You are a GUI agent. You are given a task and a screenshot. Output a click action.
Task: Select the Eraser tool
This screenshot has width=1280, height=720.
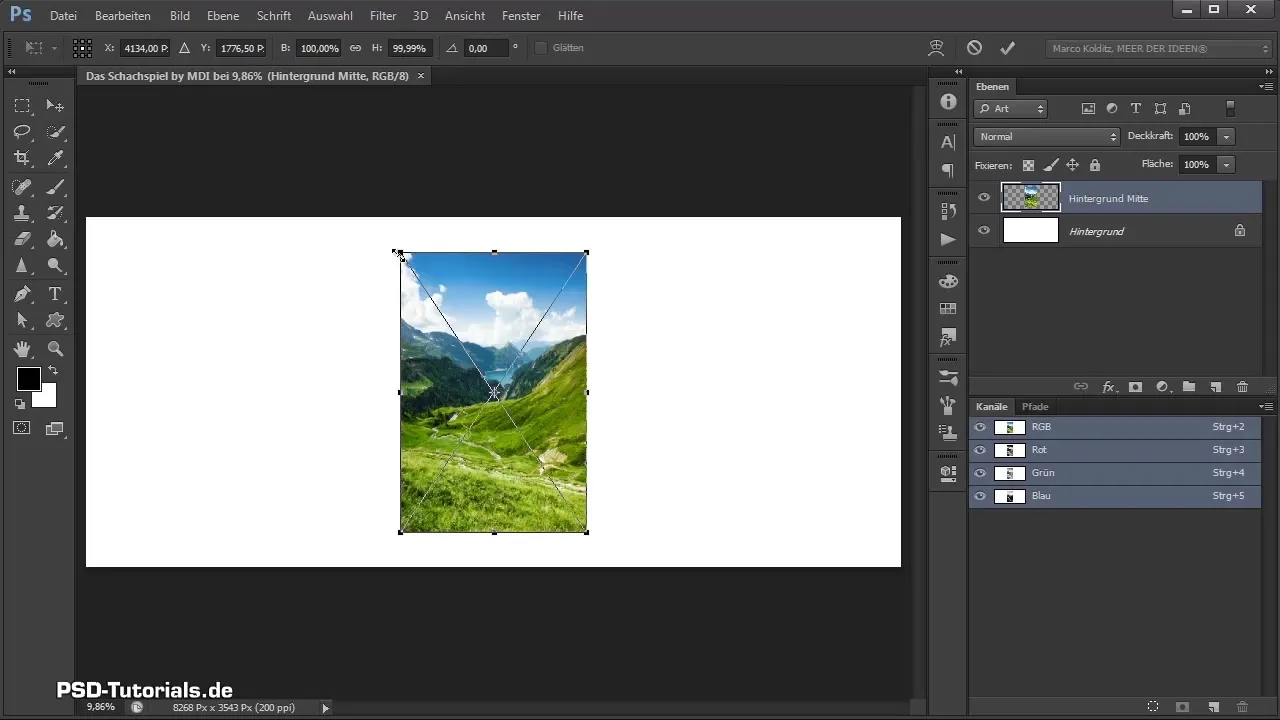tap(22, 239)
